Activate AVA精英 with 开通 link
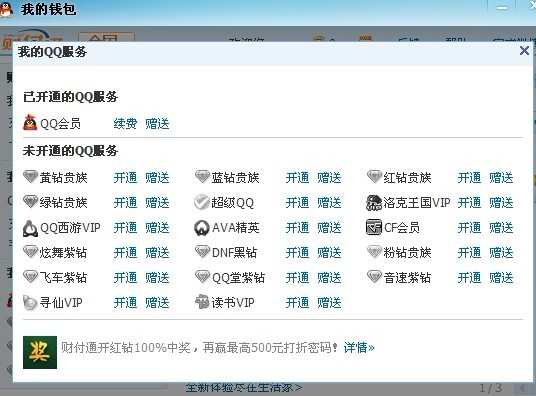 (x=297, y=228)
